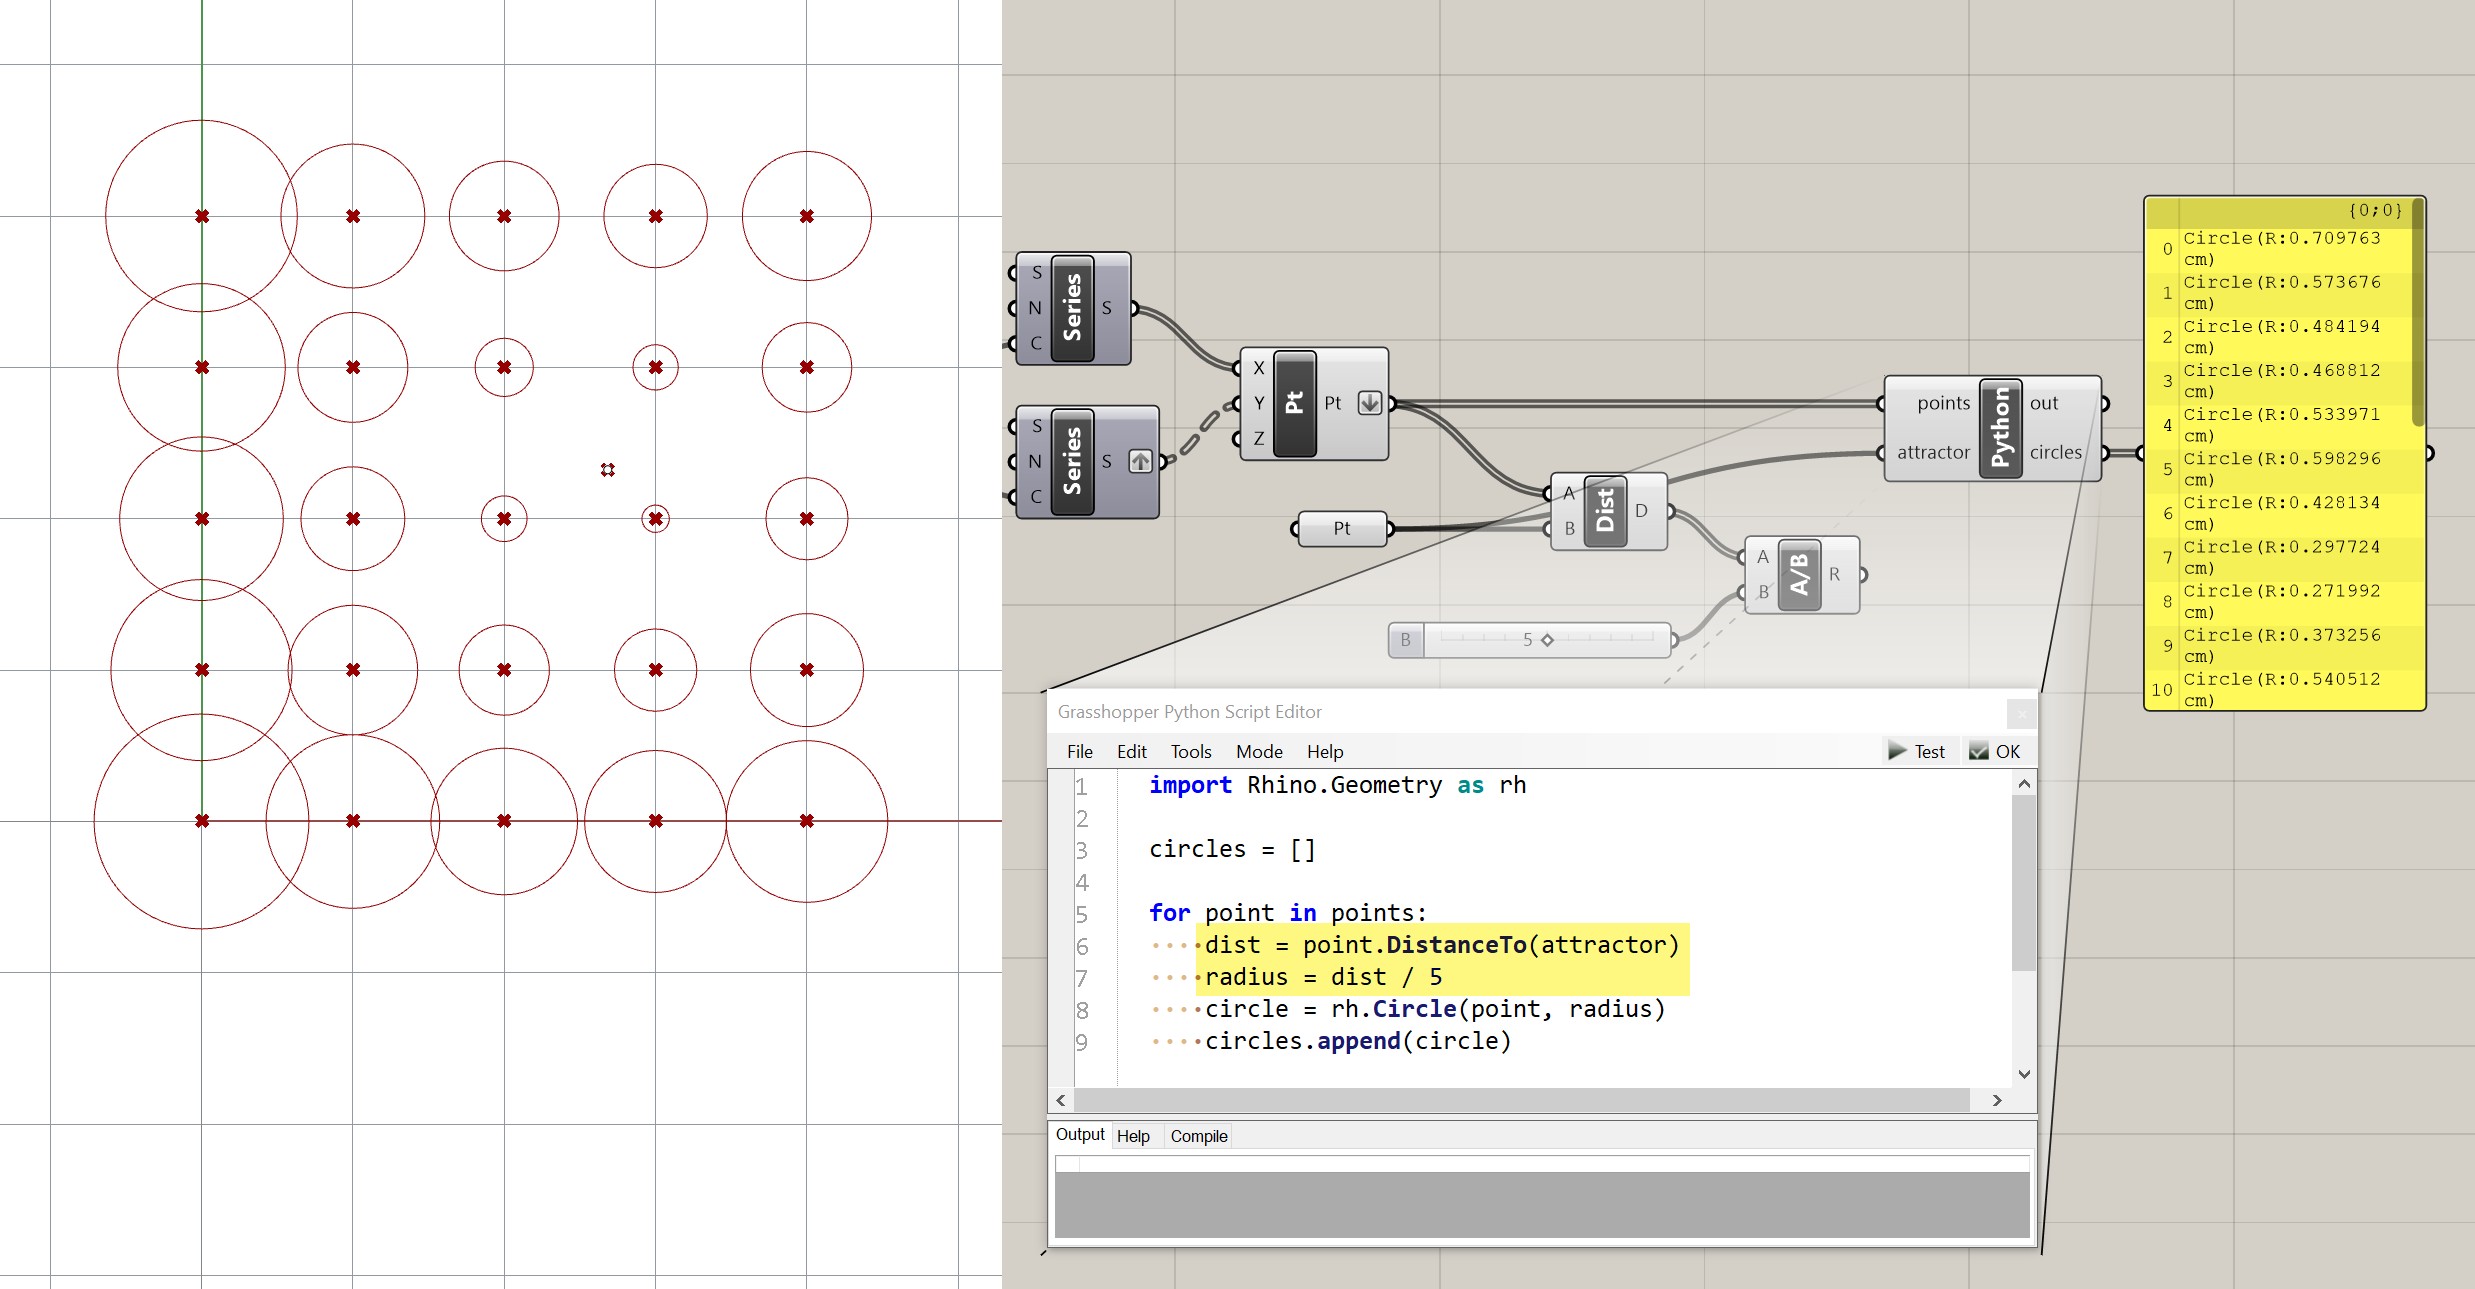Click code line 'circle = rh.Circle(point, radius)'
This screenshot has width=2475, height=1289.
pyautogui.click(x=1435, y=1009)
